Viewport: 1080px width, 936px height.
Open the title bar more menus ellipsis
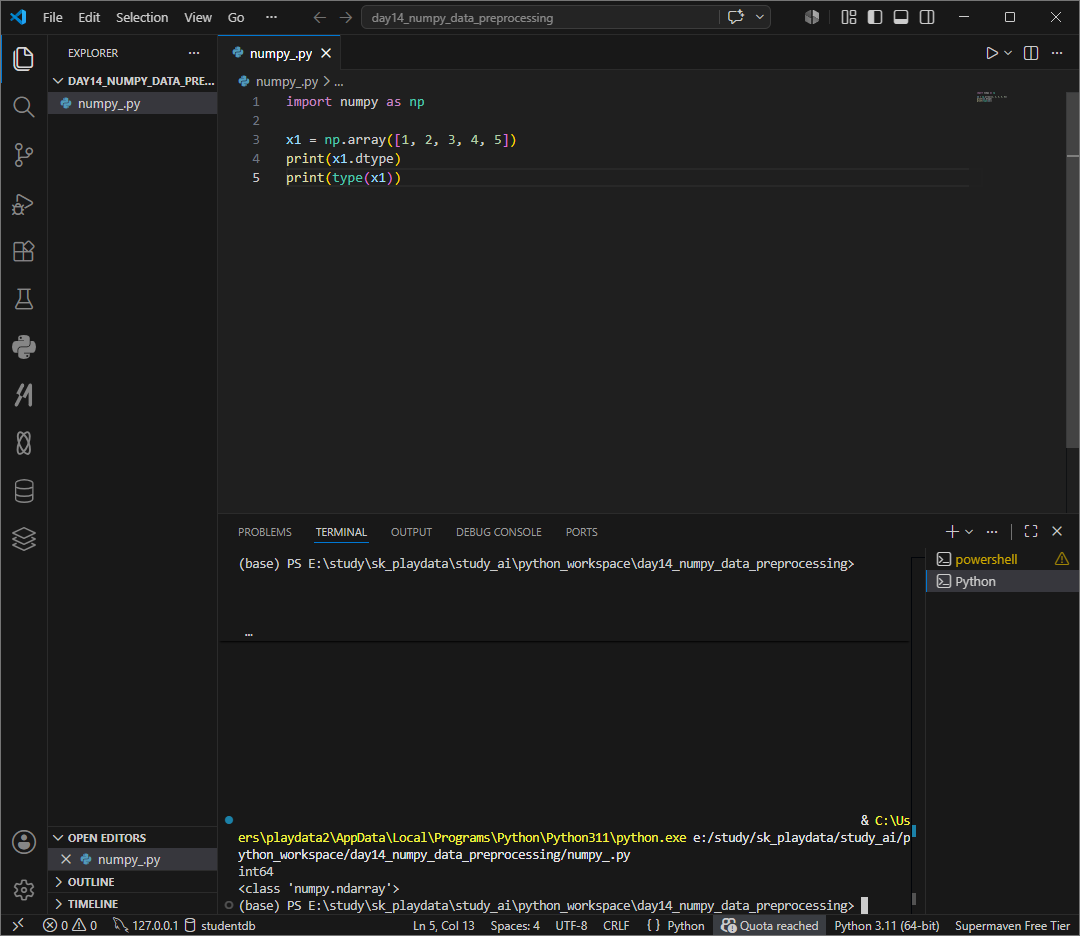tap(271, 17)
